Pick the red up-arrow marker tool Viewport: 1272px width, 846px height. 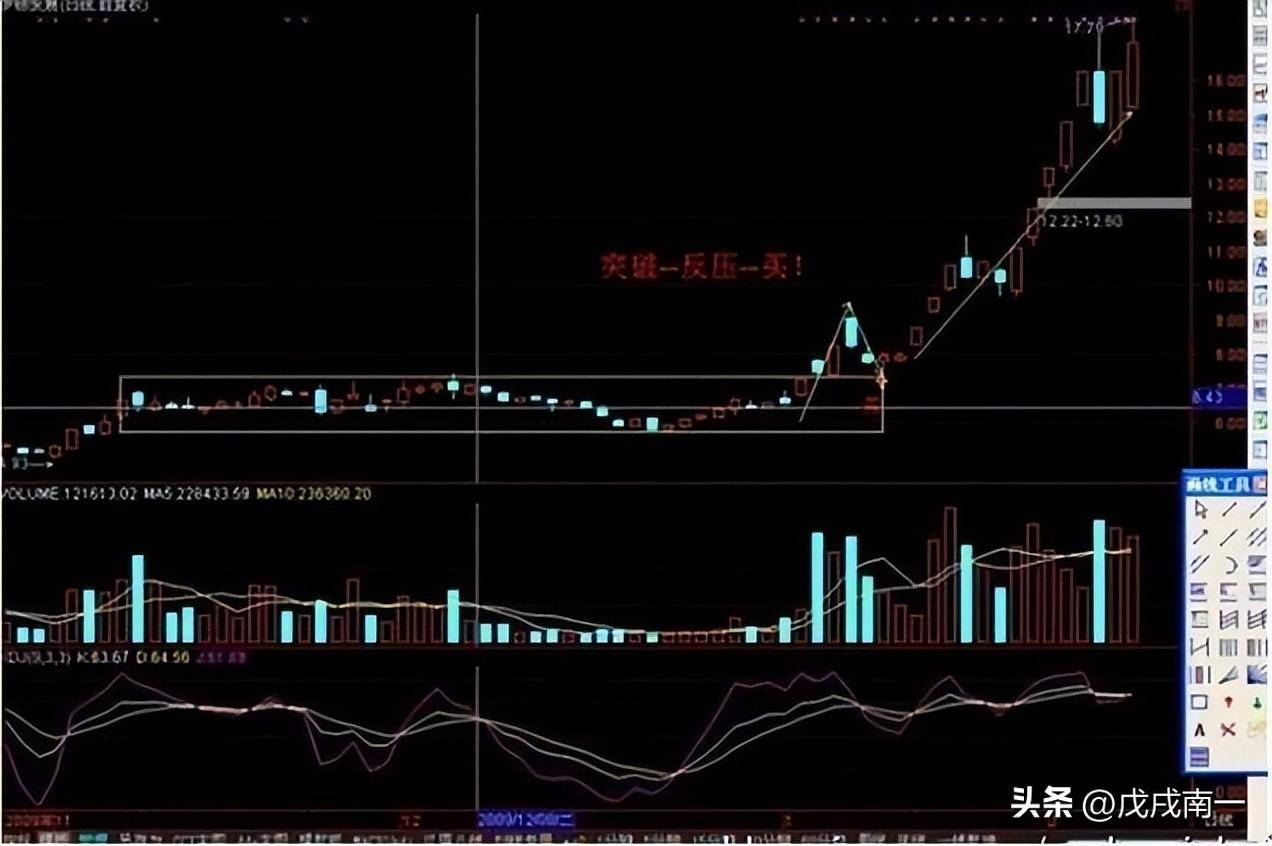tap(1229, 701)
